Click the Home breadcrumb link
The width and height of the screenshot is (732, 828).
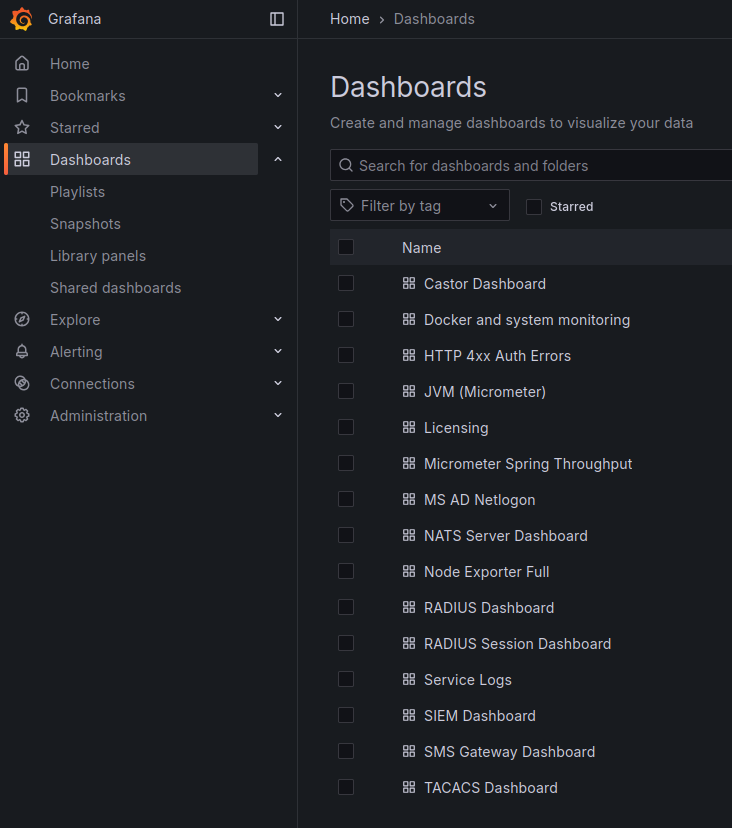[x=349, y=19]
